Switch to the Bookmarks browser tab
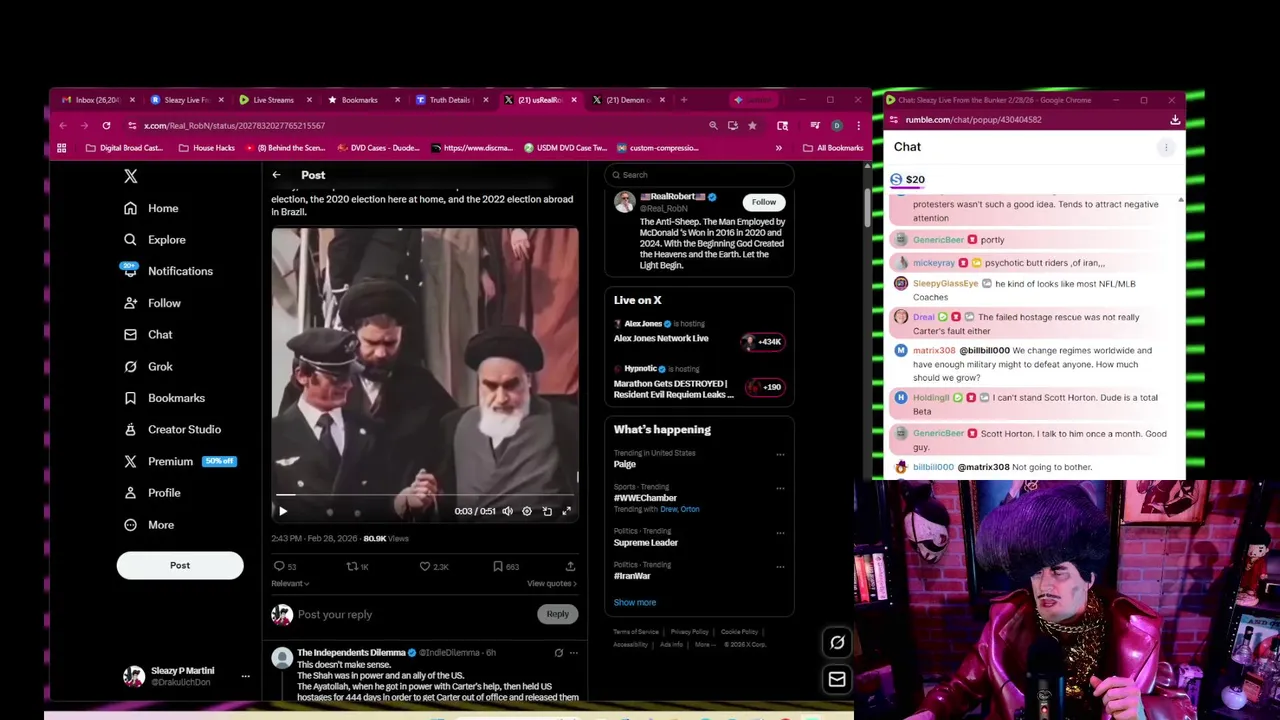This screenshot has height=720, width=1280. point(360,100)
